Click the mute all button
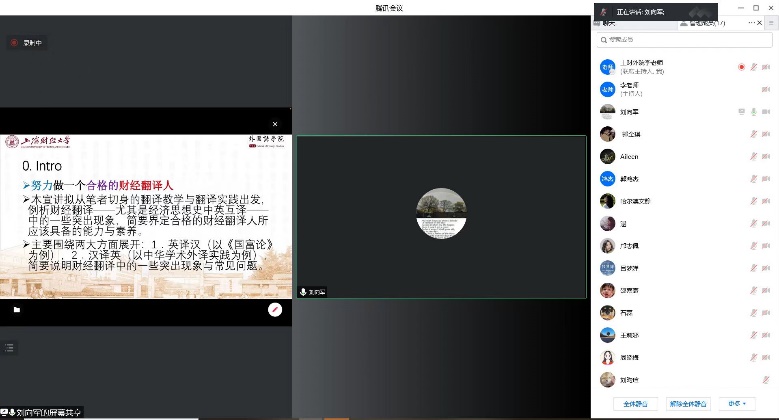779x420 pixels. (x=634, y=403)
